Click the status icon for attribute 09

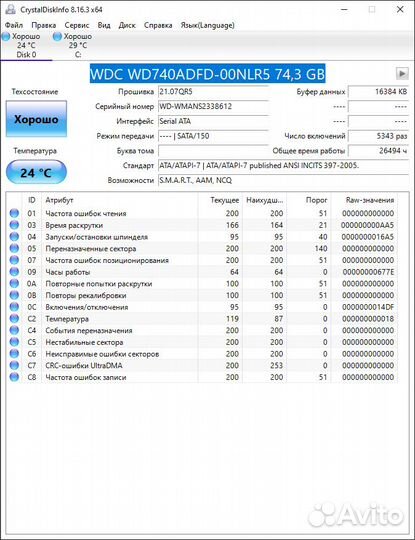pyautogui.click(x=14, y=272)
